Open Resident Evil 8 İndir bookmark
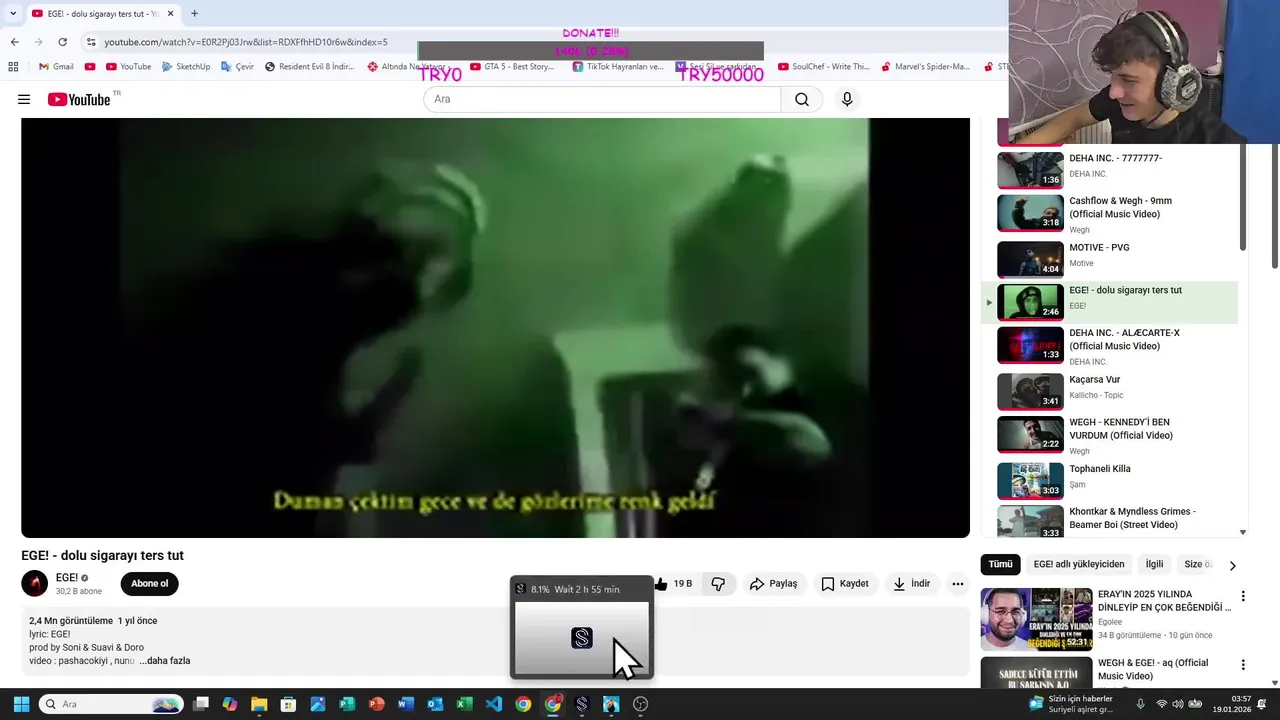The image size is (1280, 720). 309,67
